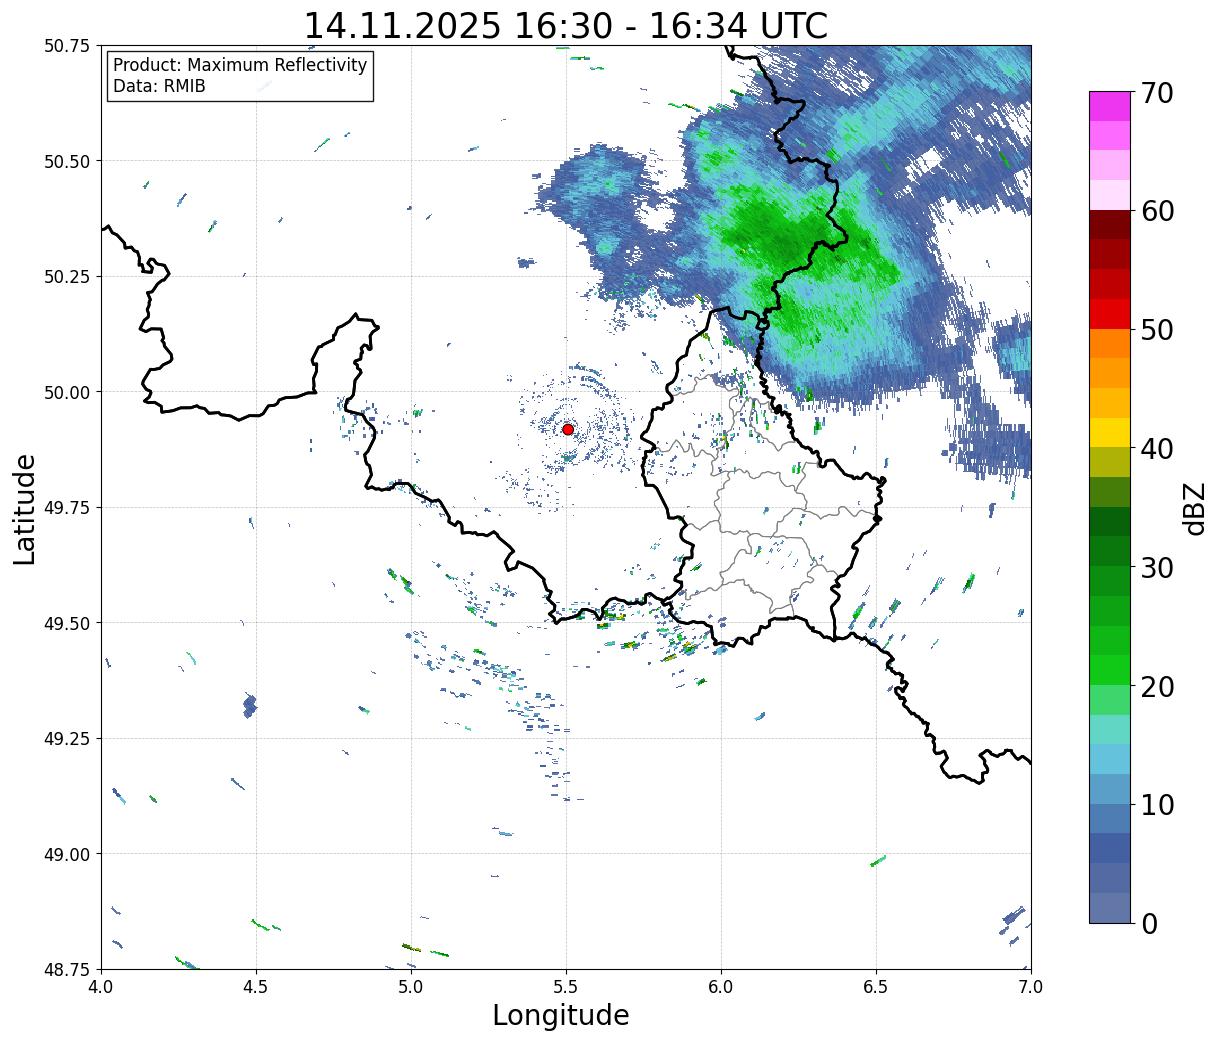This screenshot has width=1219, height=1040.
Task: Click the longitude tick label 4.0
Action: (x=100, y=987)
